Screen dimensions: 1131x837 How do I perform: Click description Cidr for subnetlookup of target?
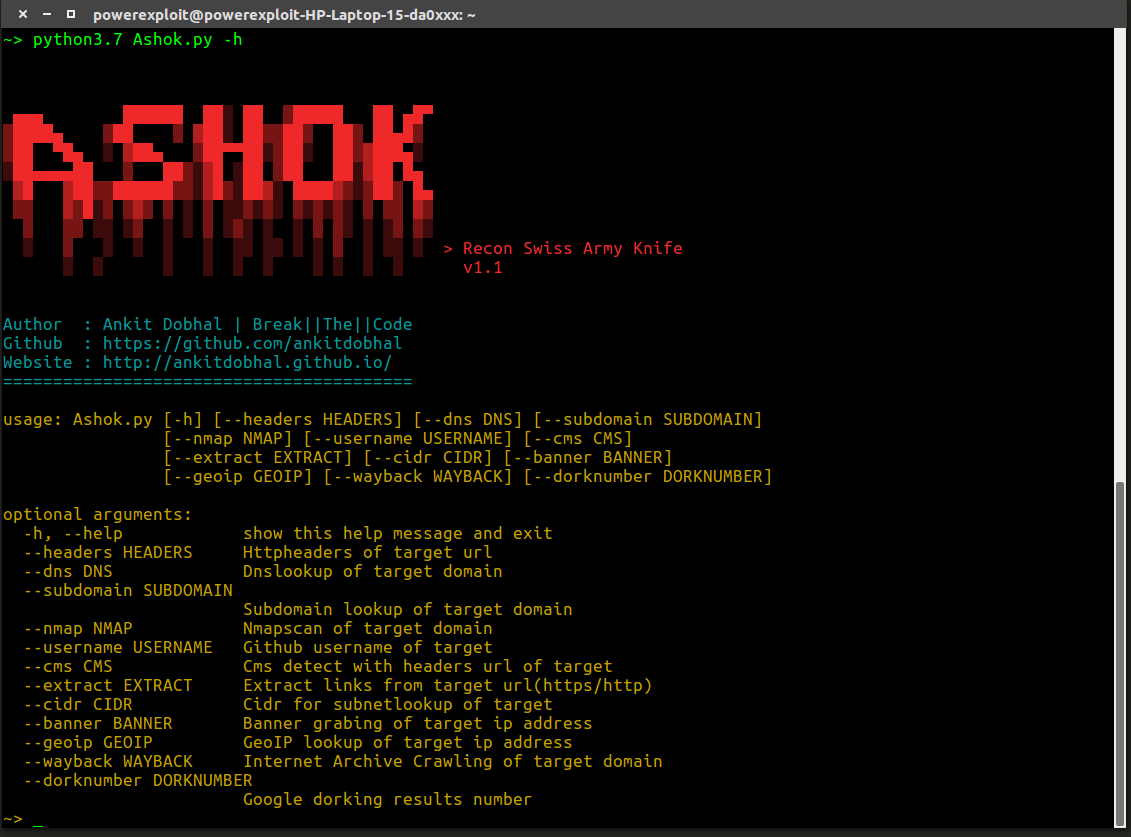[397, 704]
